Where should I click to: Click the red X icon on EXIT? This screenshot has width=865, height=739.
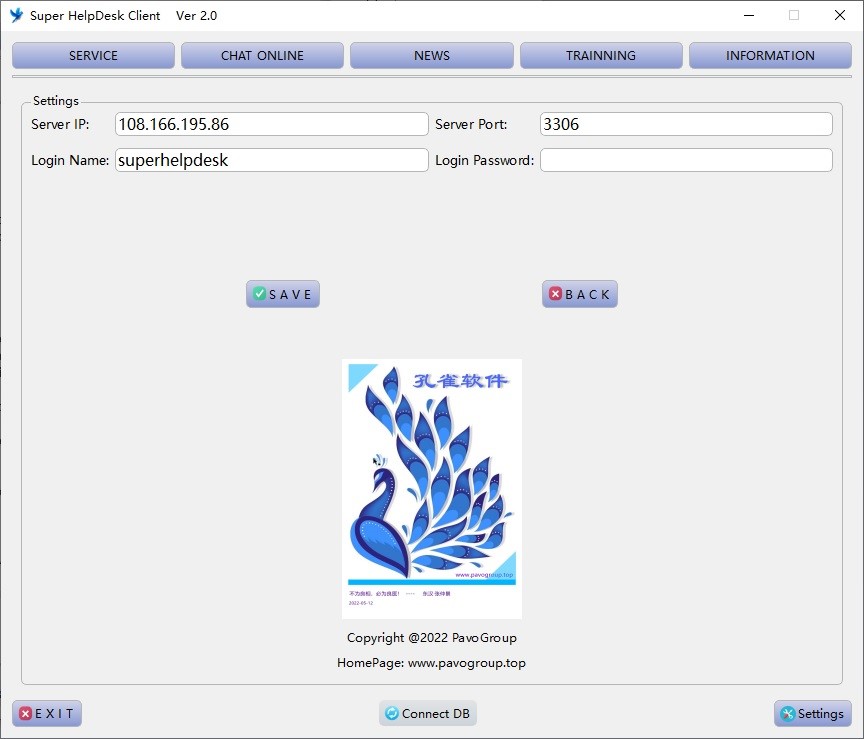pyautogui.click(x=25, y=714)
